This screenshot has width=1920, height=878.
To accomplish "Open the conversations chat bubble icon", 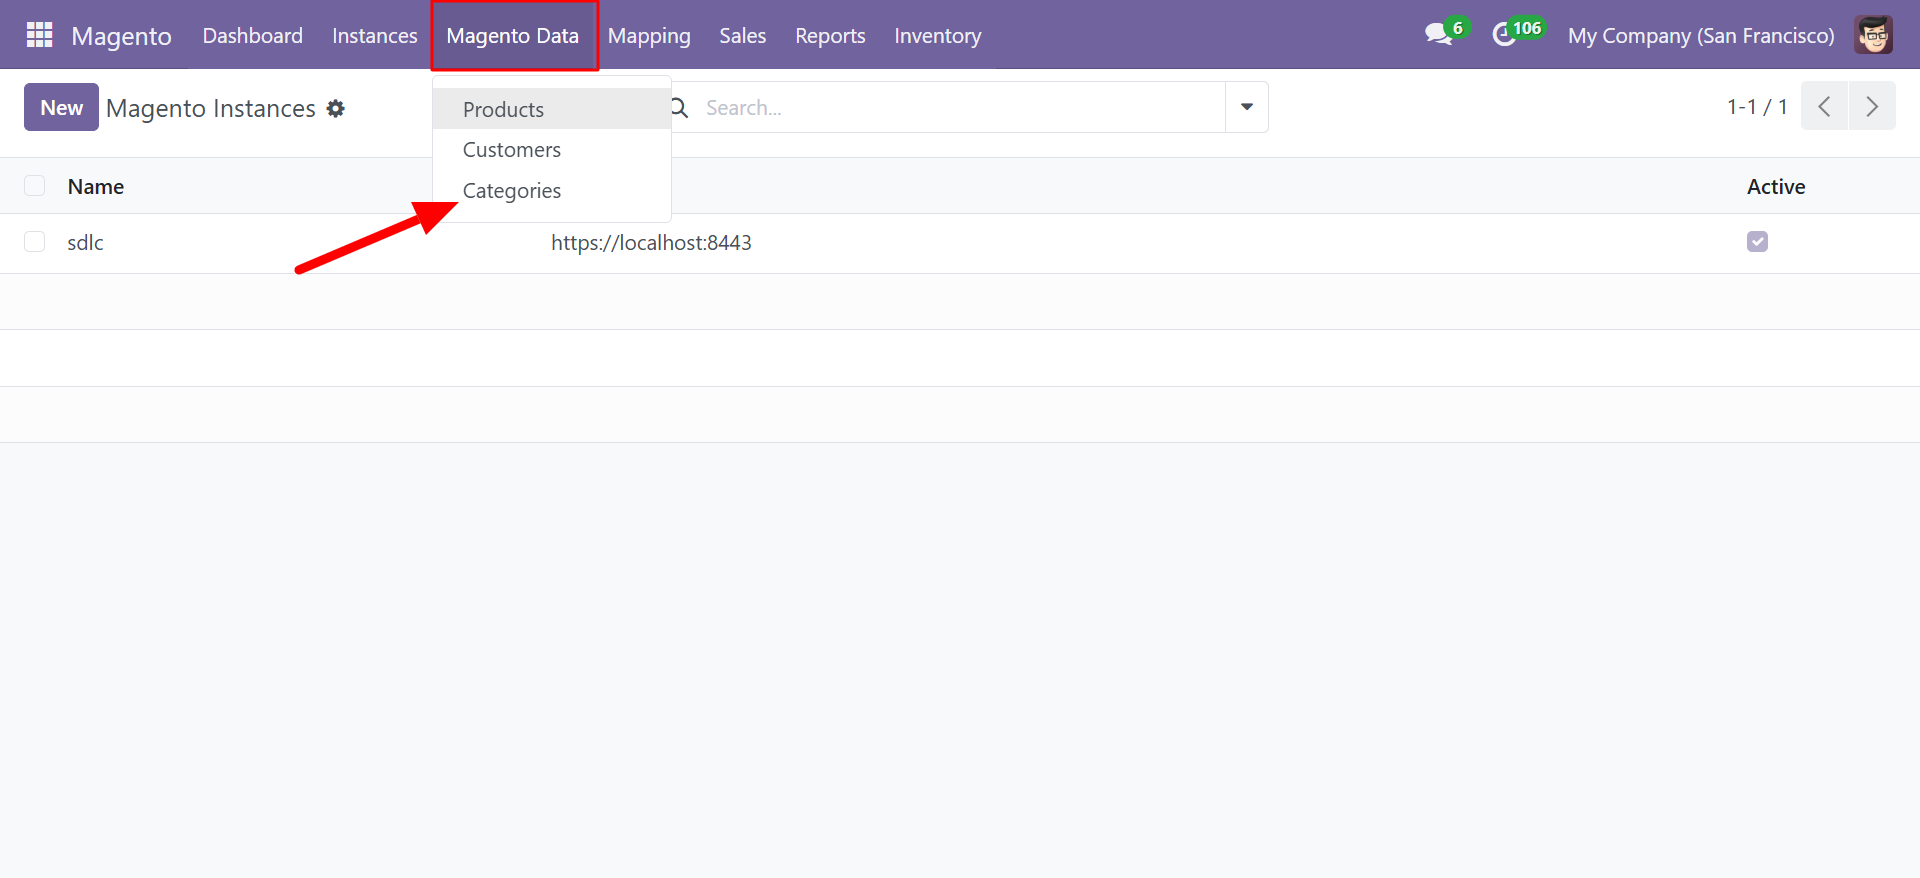I will 1438,34.
